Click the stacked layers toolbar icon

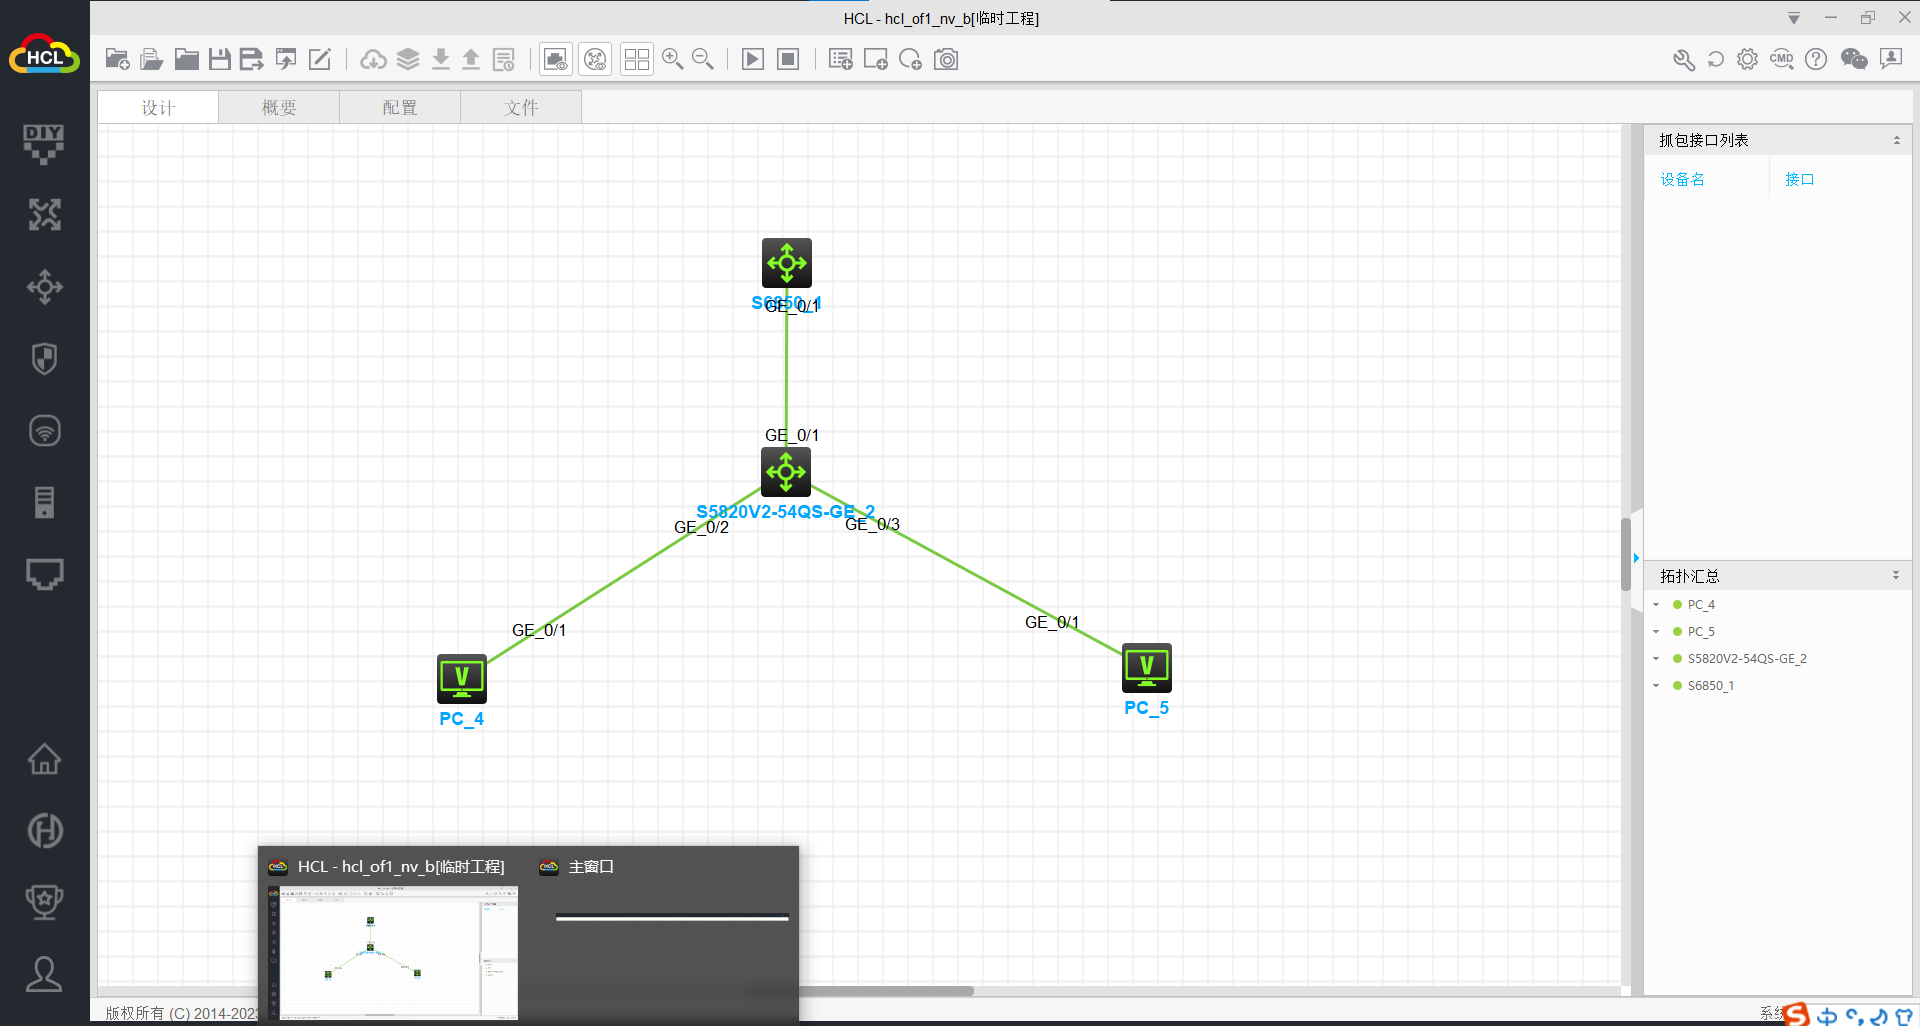[x=408, y=59]
